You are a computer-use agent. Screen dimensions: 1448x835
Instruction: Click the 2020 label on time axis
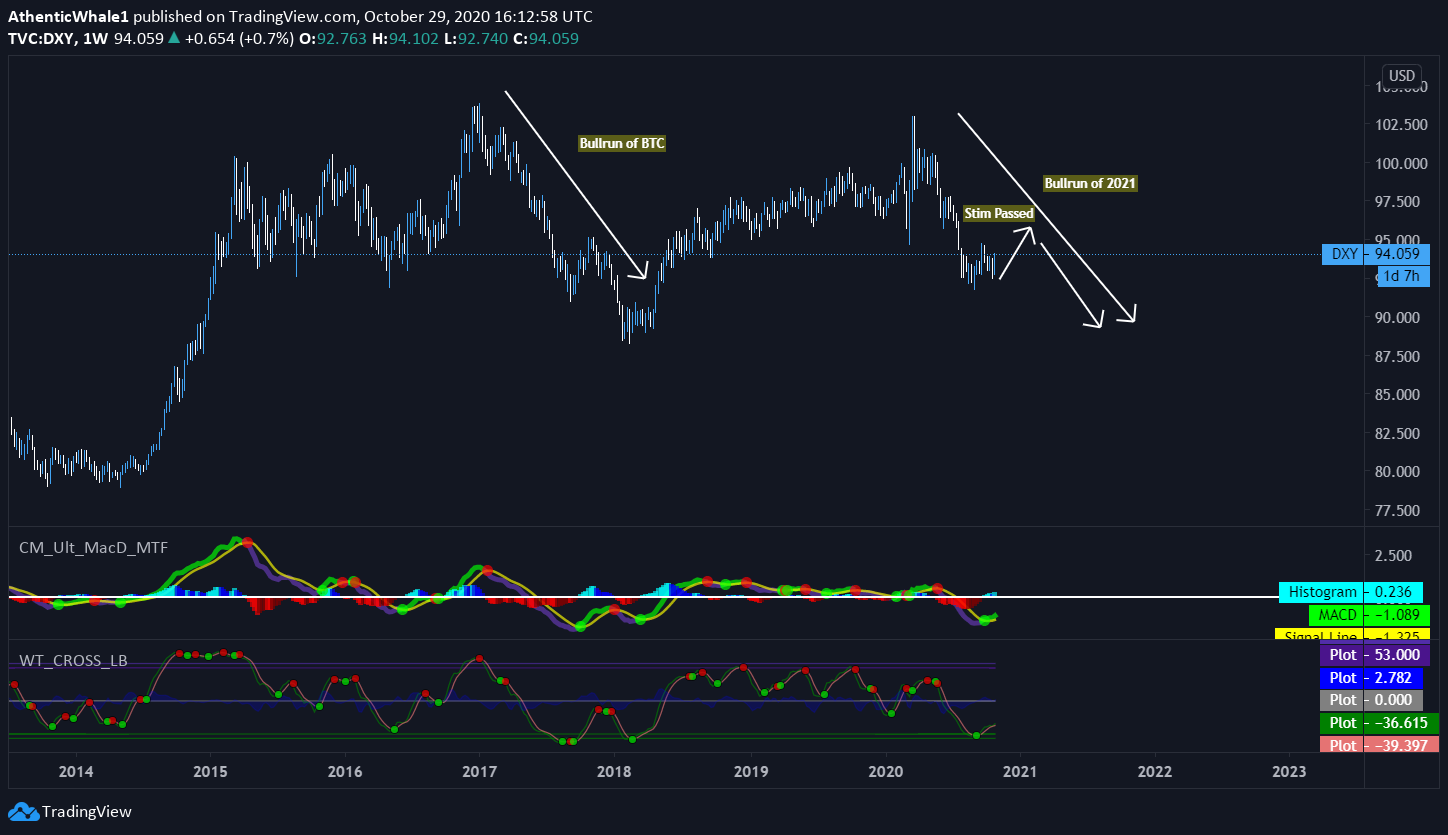click(885, 771)
